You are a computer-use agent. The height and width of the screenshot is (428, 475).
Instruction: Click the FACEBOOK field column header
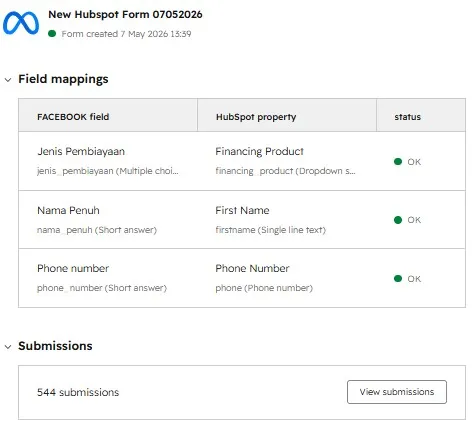tap(73, 117)
